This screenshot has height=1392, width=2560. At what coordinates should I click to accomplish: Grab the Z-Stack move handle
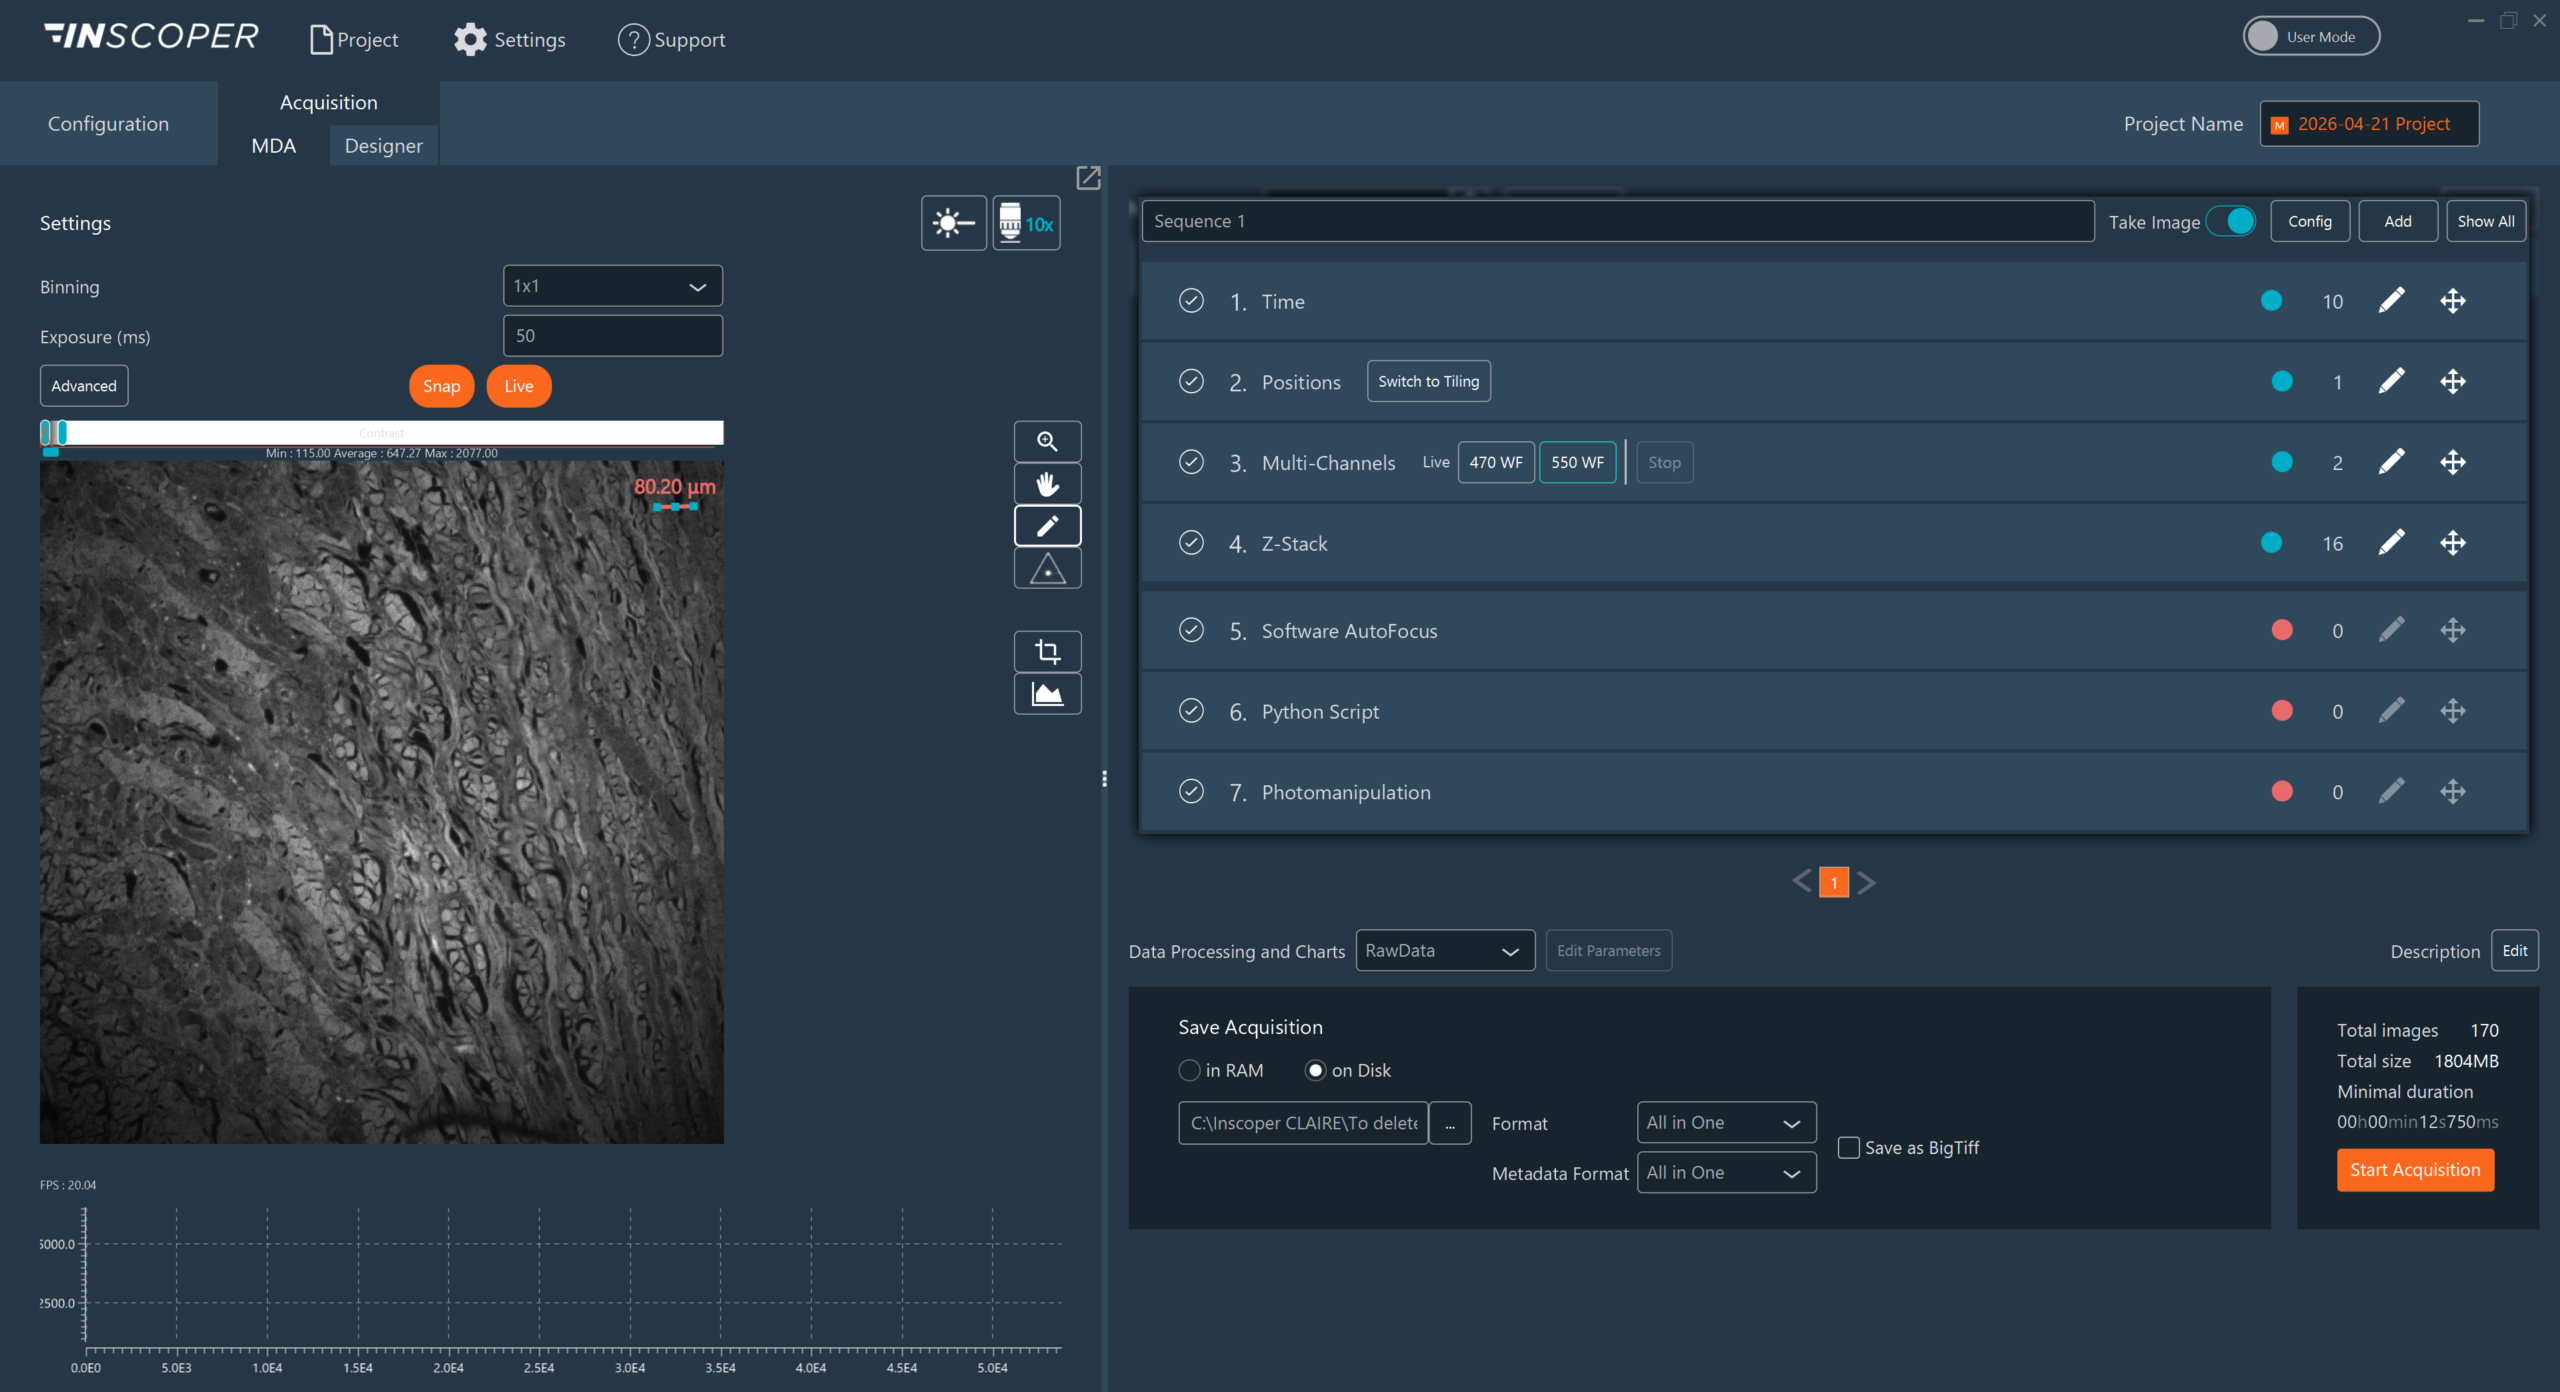click(x=2453, y=543)
